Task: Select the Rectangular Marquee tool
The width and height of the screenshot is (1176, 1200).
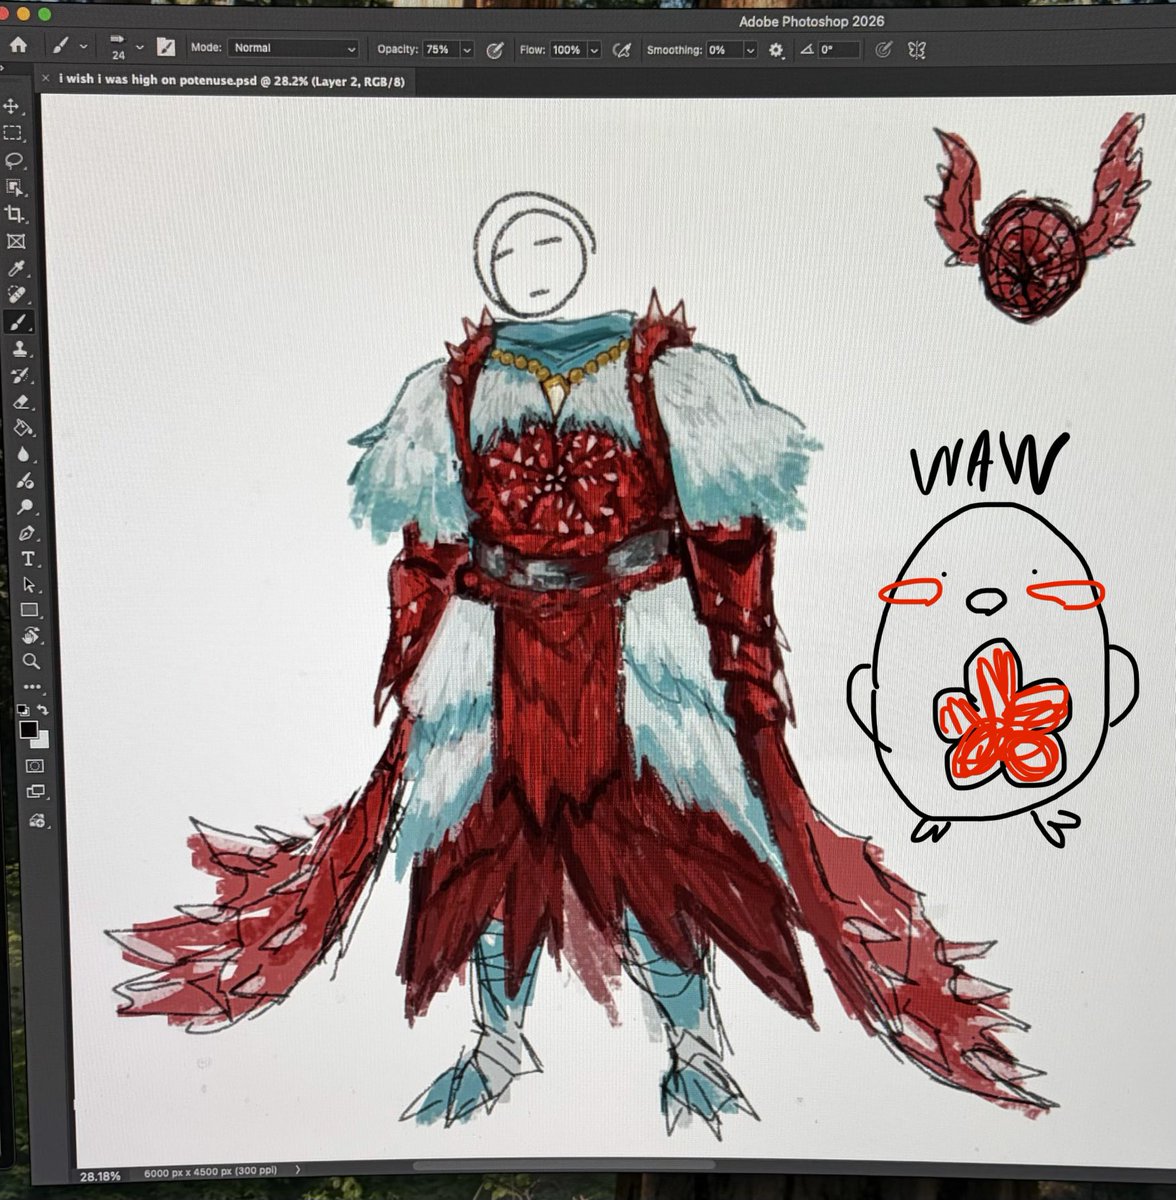Action: pyautogui.click(x=13, y=133)
